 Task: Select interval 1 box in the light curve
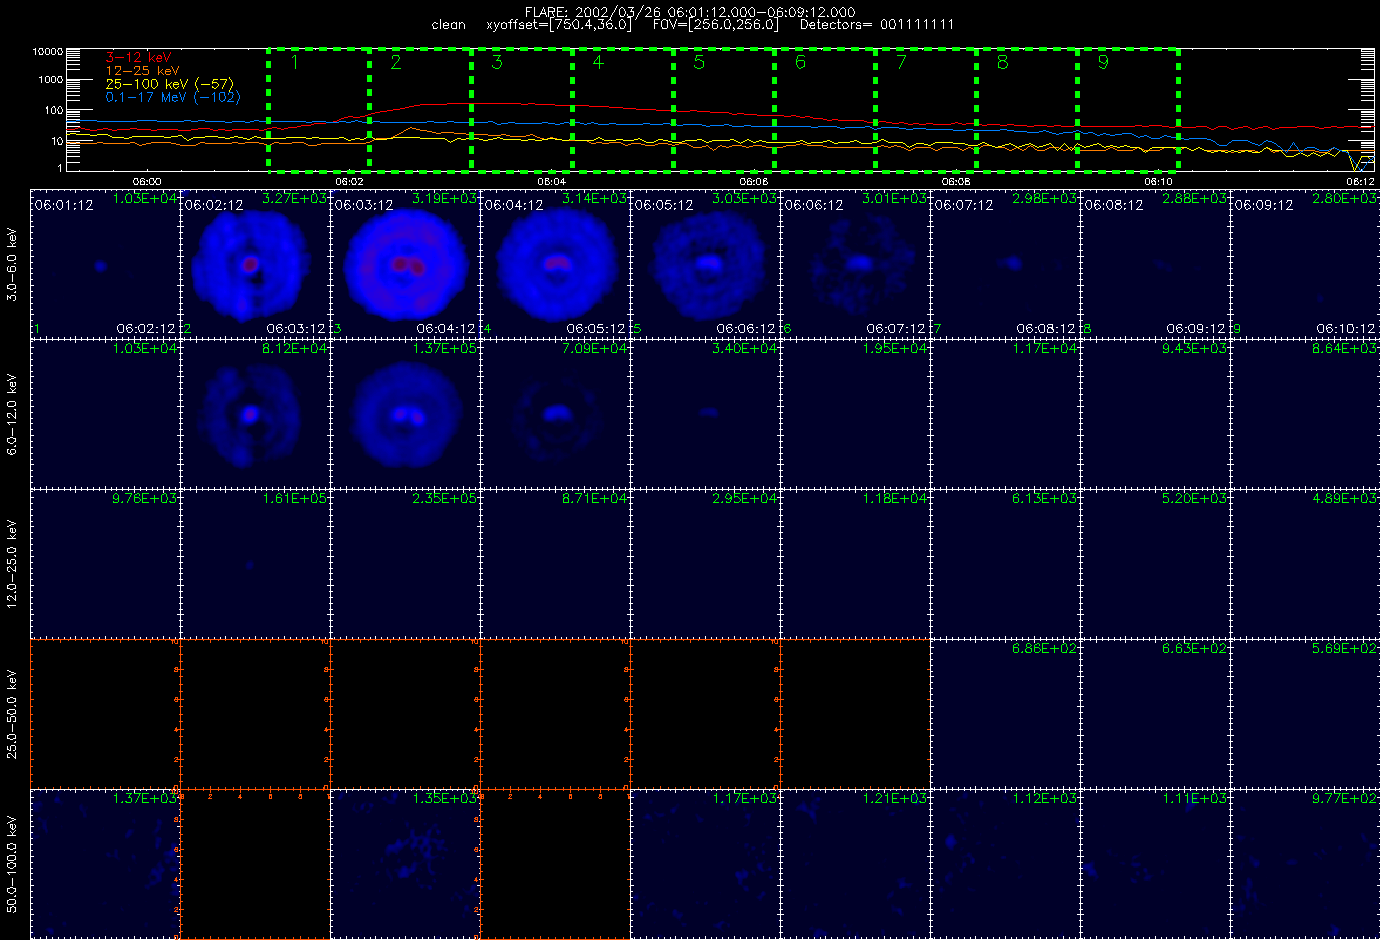(318, 108)
